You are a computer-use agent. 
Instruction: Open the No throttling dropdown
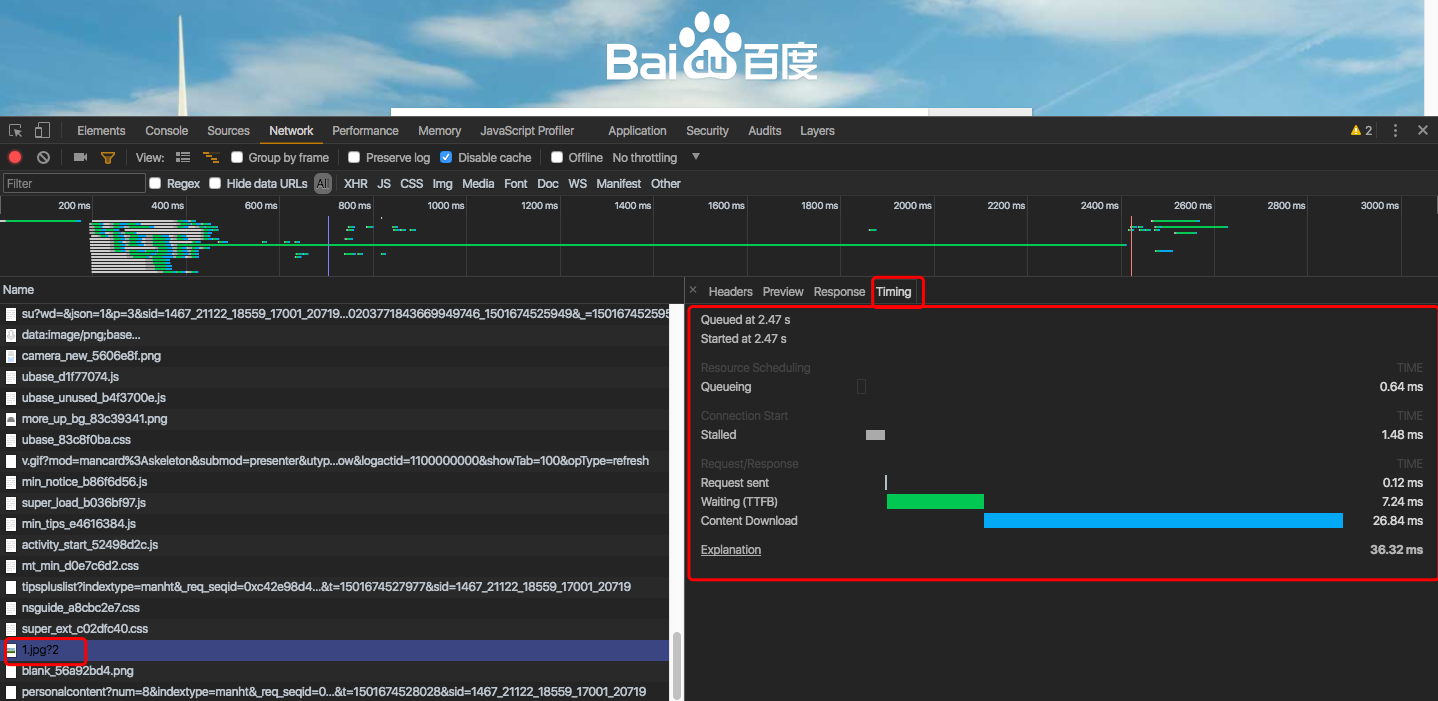[x=656, y=157]
